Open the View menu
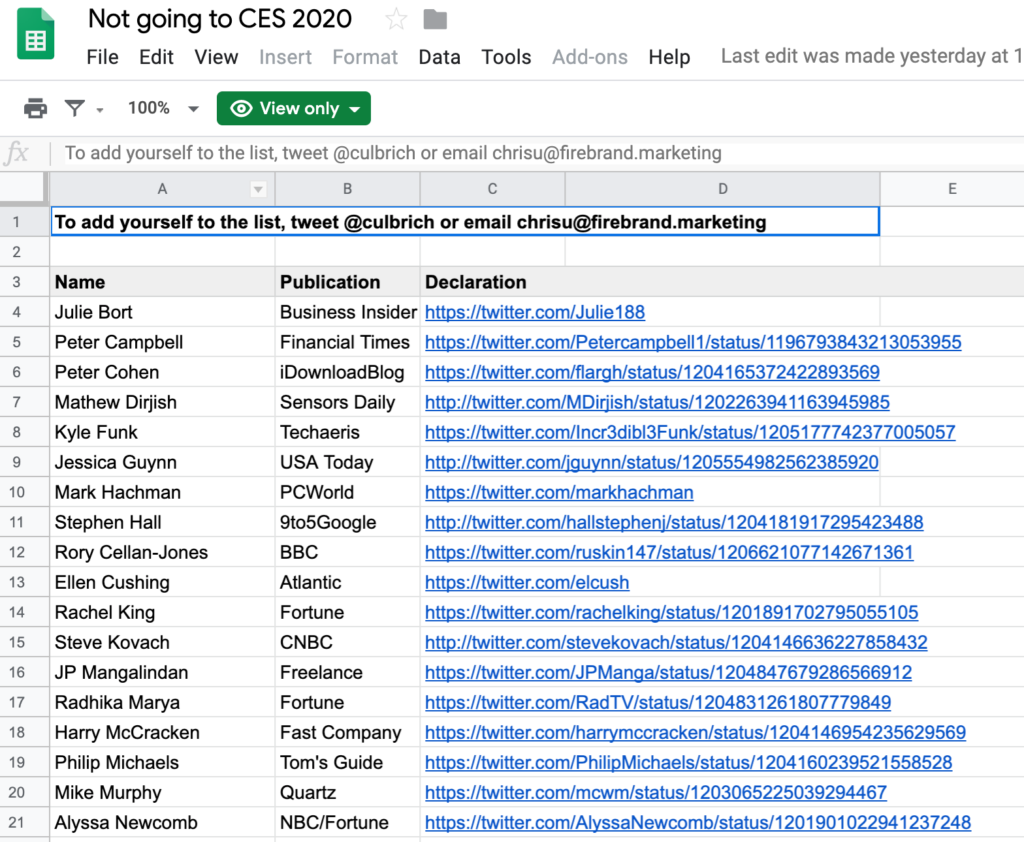 pos(216,57)
